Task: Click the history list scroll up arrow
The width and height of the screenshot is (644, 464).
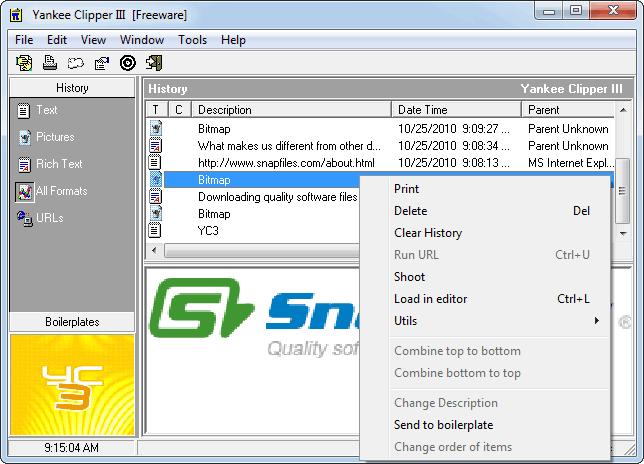Action: 623,110
